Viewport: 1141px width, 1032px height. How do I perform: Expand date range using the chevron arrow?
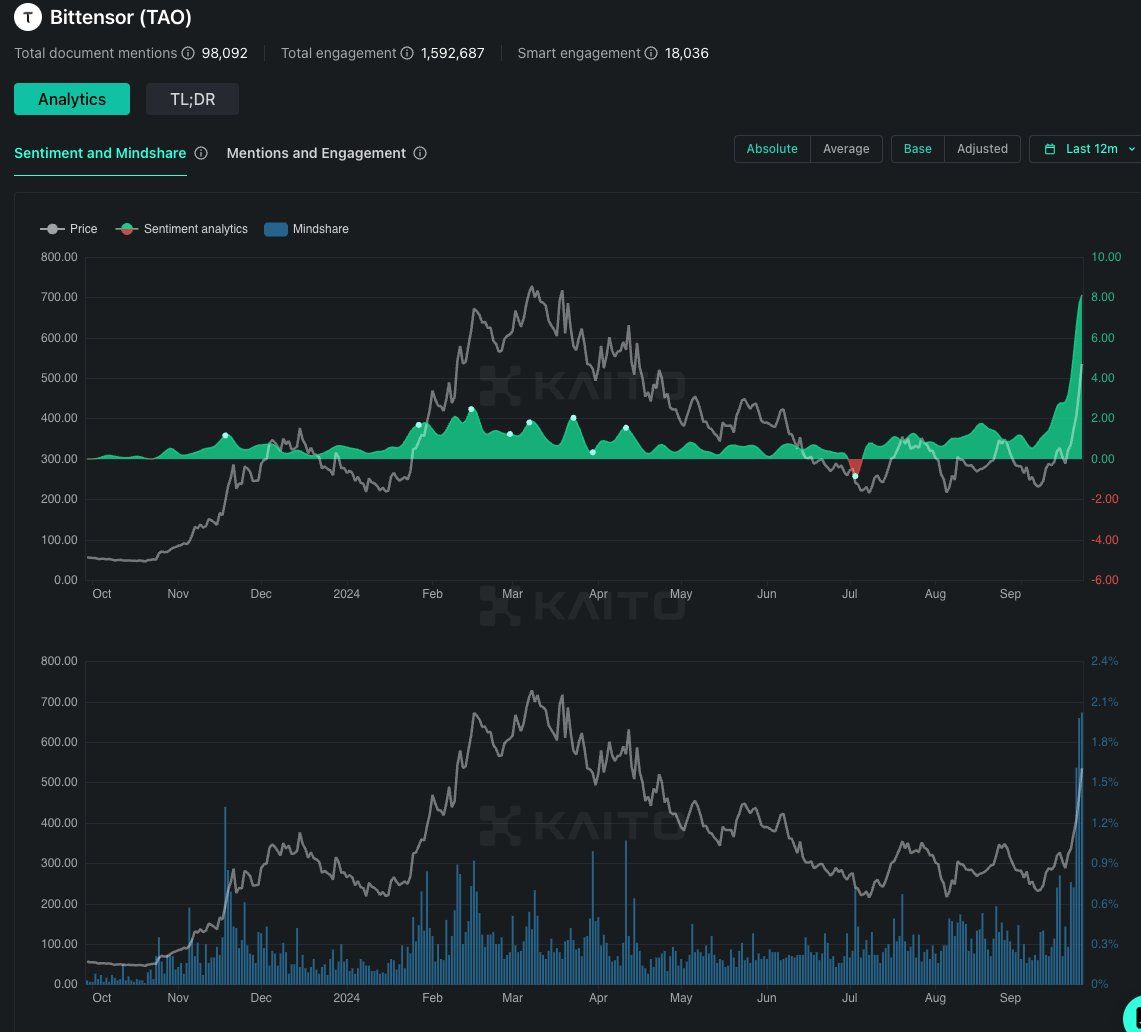[x=1131, y=149]
